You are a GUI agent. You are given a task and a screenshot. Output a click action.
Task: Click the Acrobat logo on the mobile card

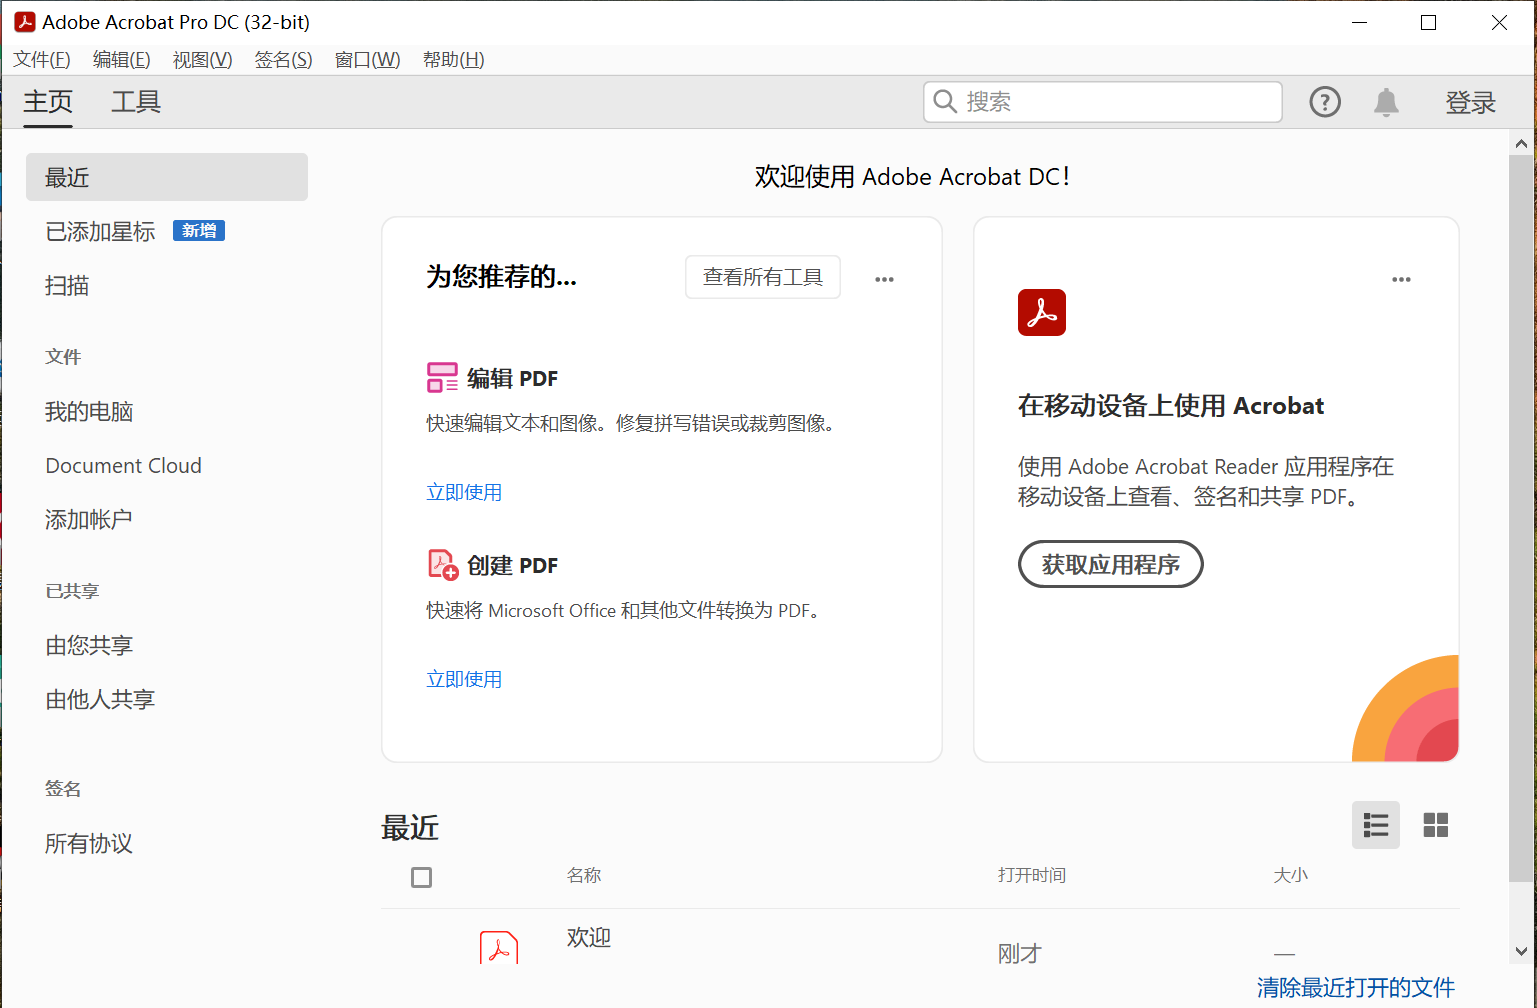click(1042, 312)
